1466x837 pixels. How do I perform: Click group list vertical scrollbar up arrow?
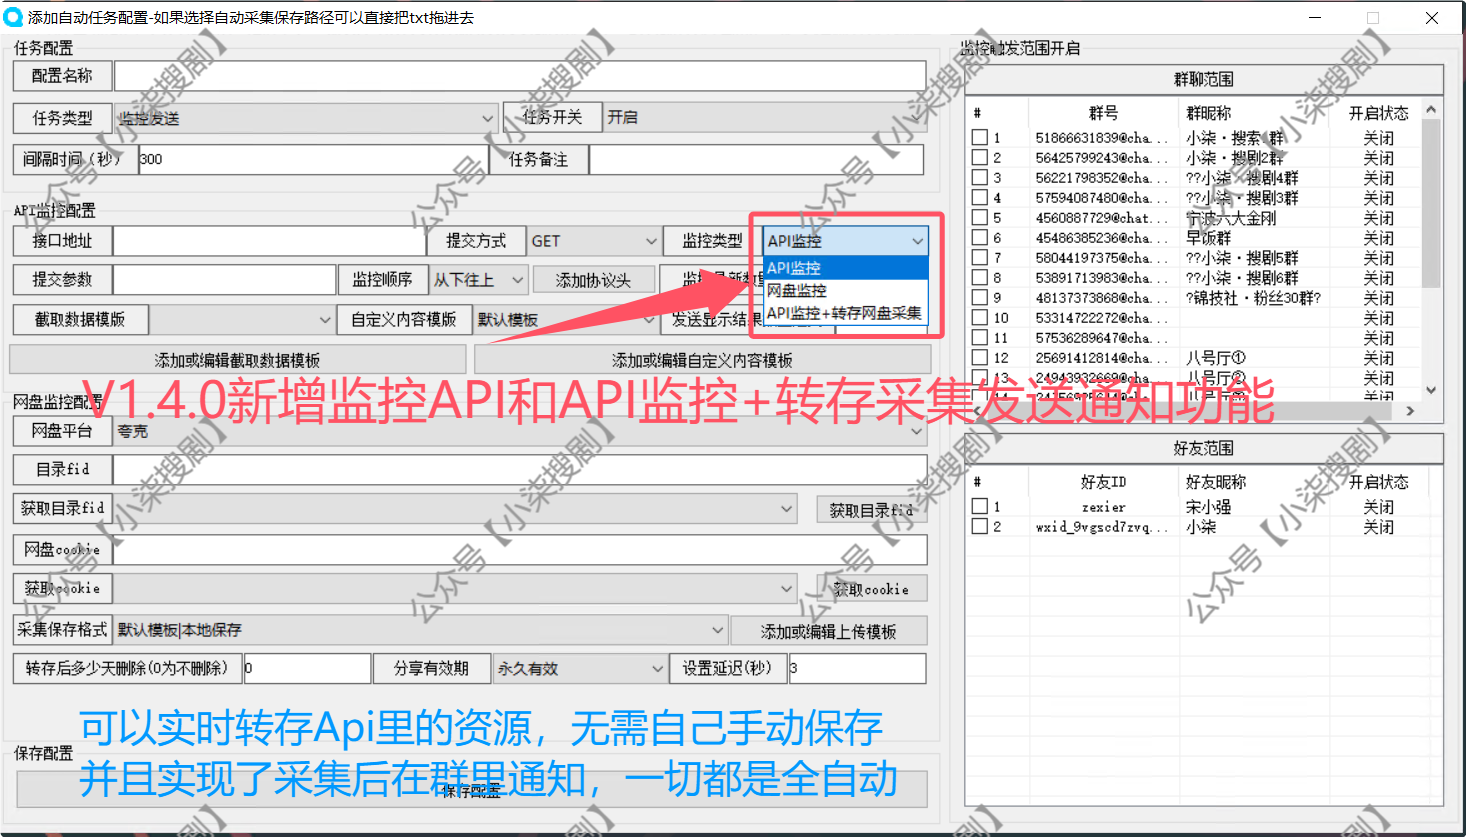coord(1431,109)
